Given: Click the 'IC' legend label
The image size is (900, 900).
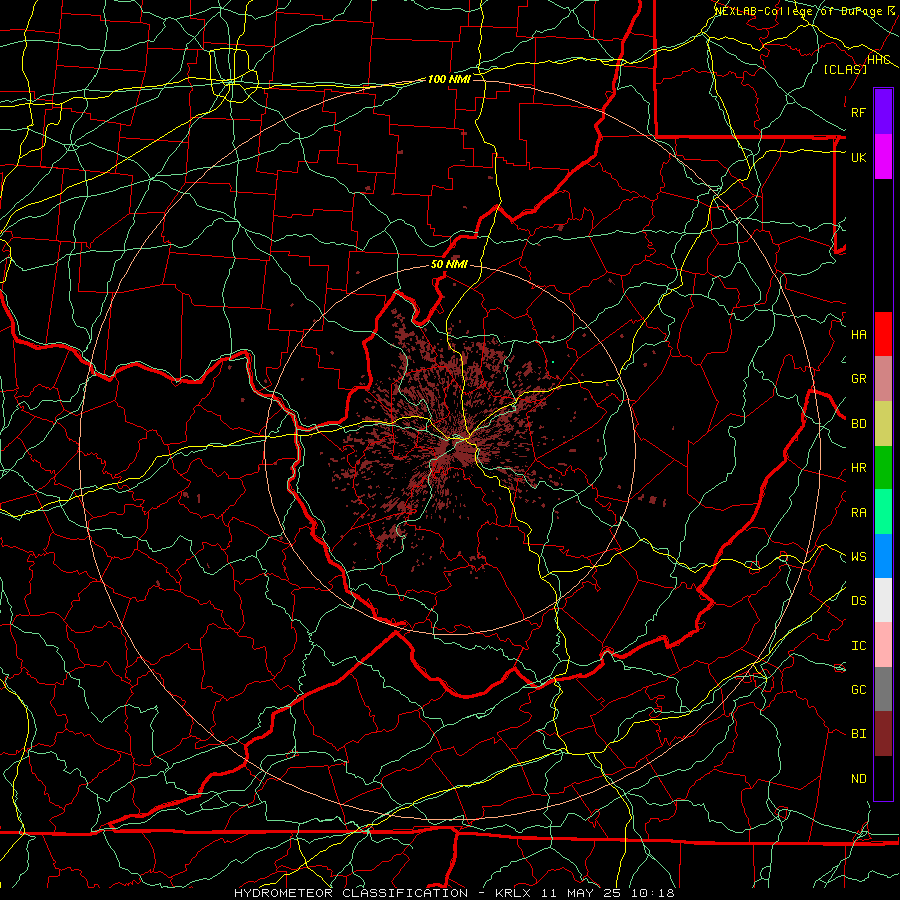Looking at the screenshot, I should 858,646.
